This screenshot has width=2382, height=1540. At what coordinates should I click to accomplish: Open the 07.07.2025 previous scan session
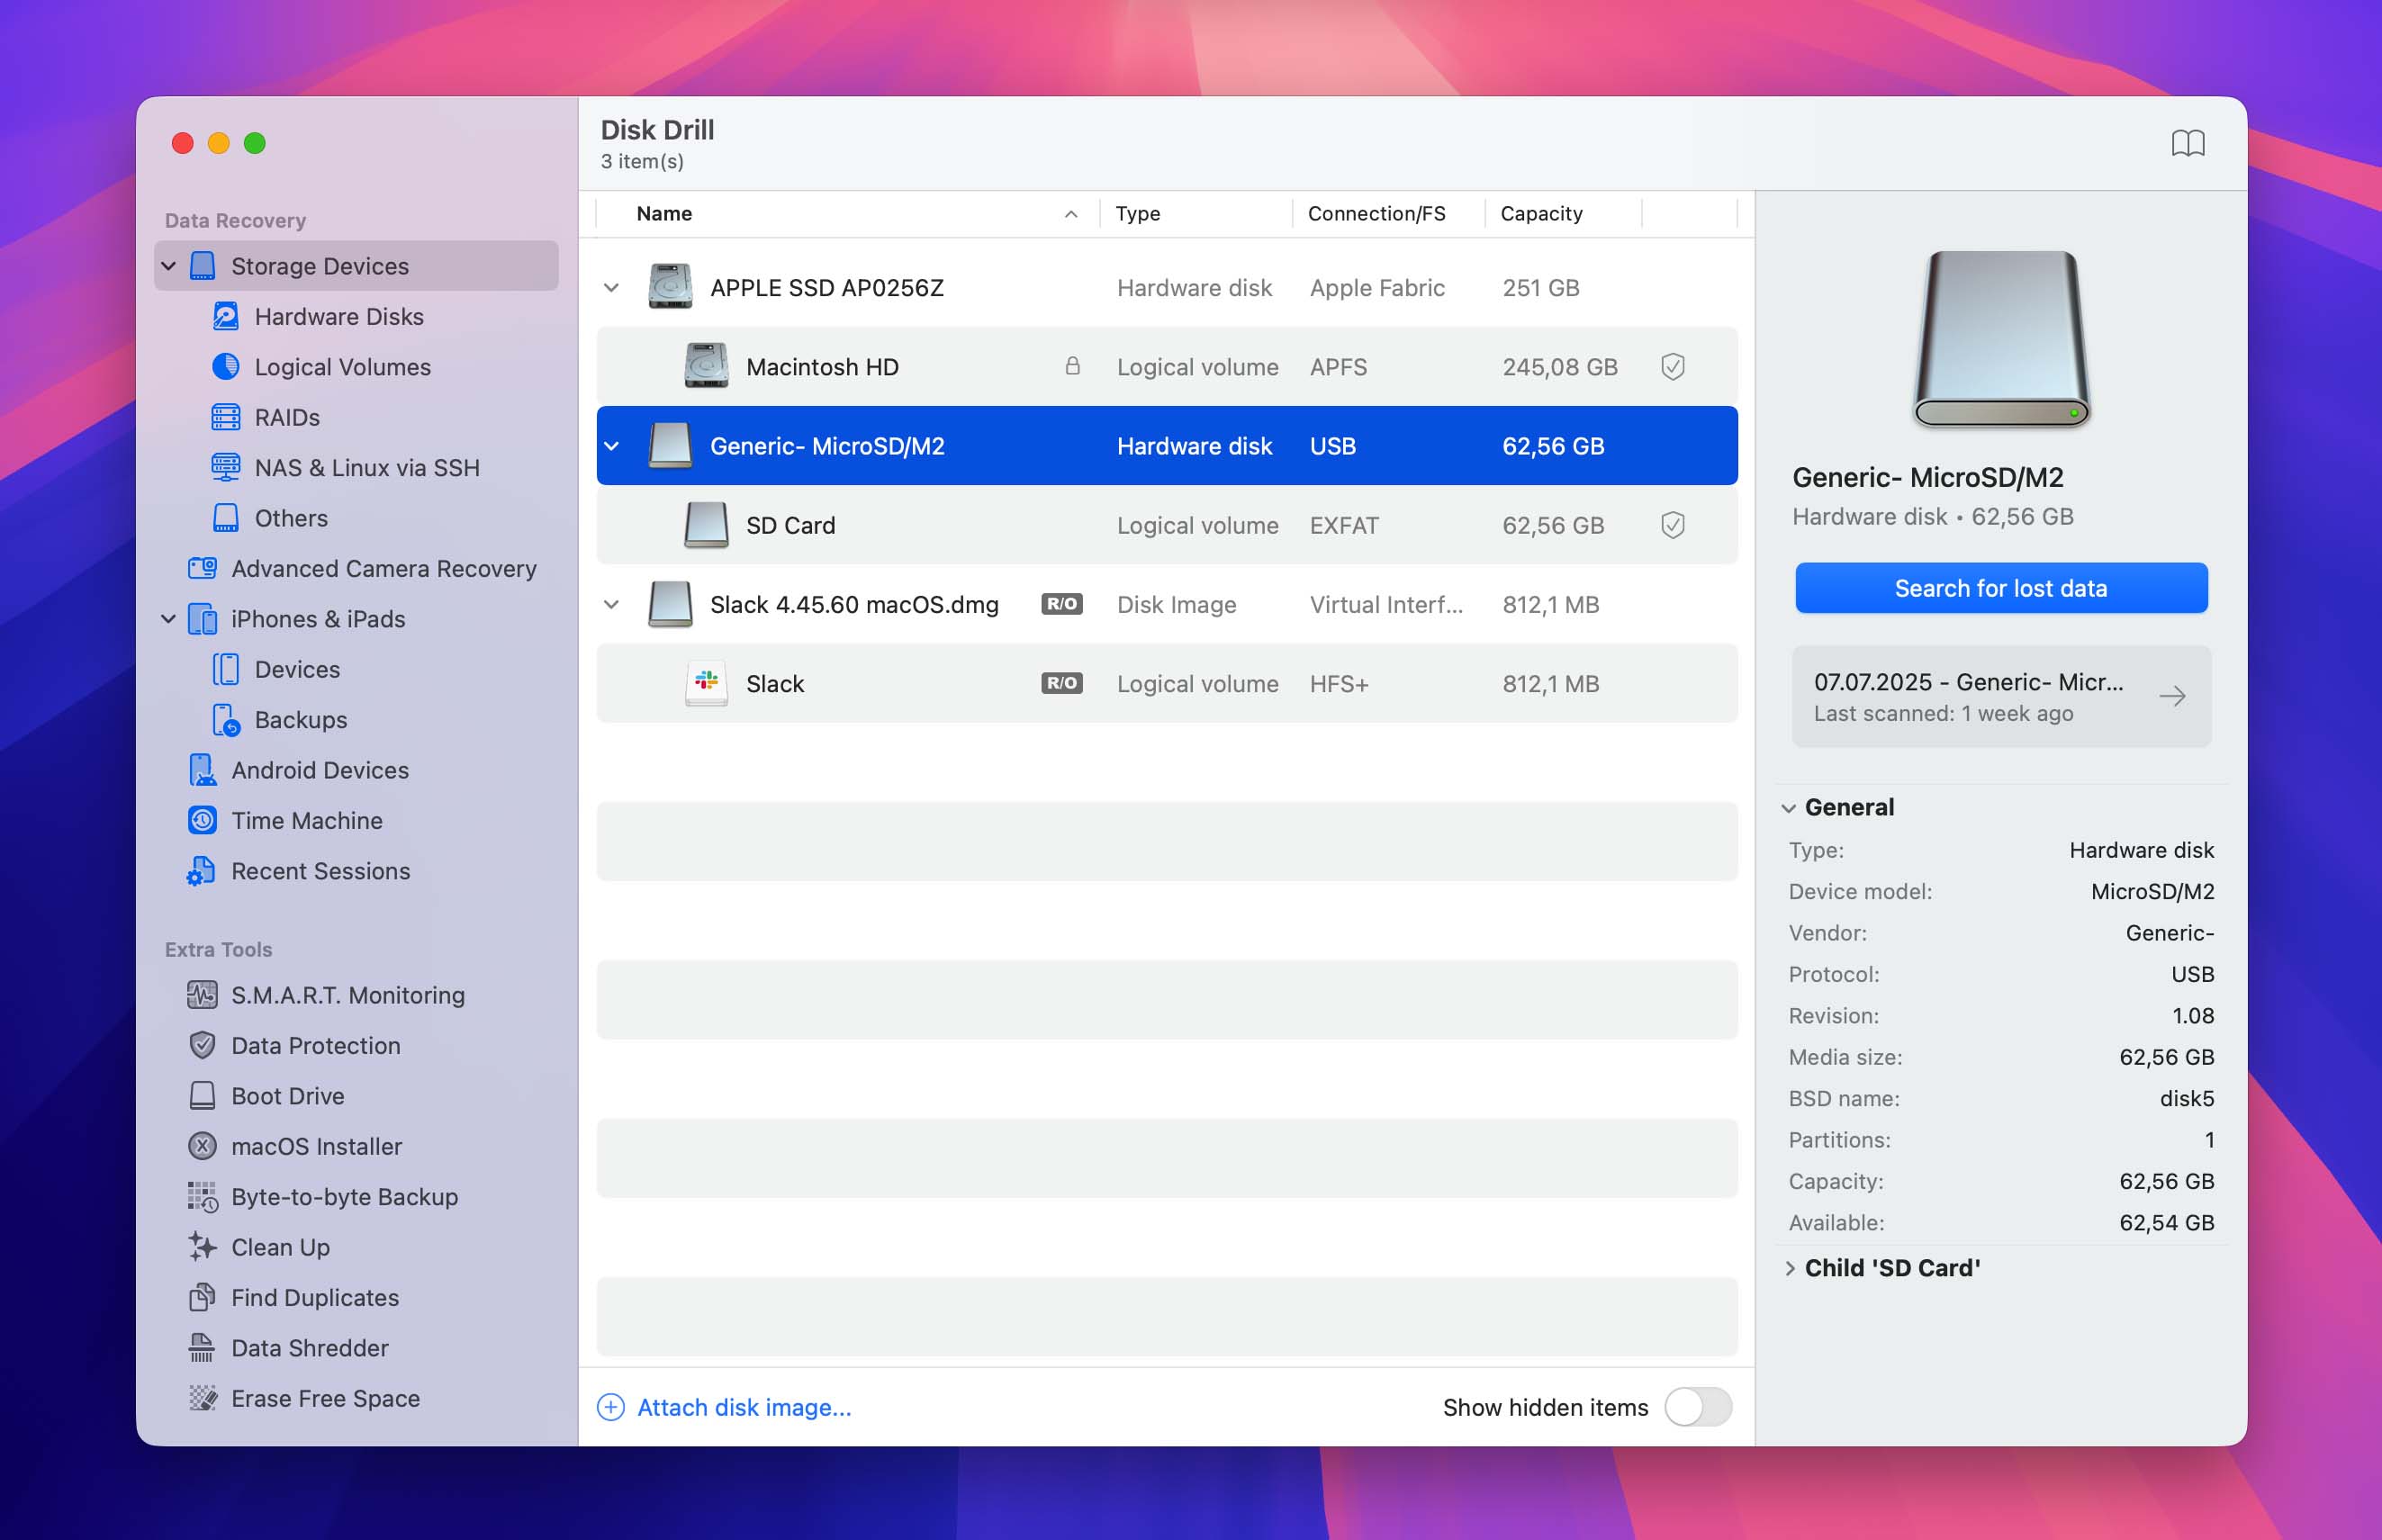click(x=2001, y=696)
